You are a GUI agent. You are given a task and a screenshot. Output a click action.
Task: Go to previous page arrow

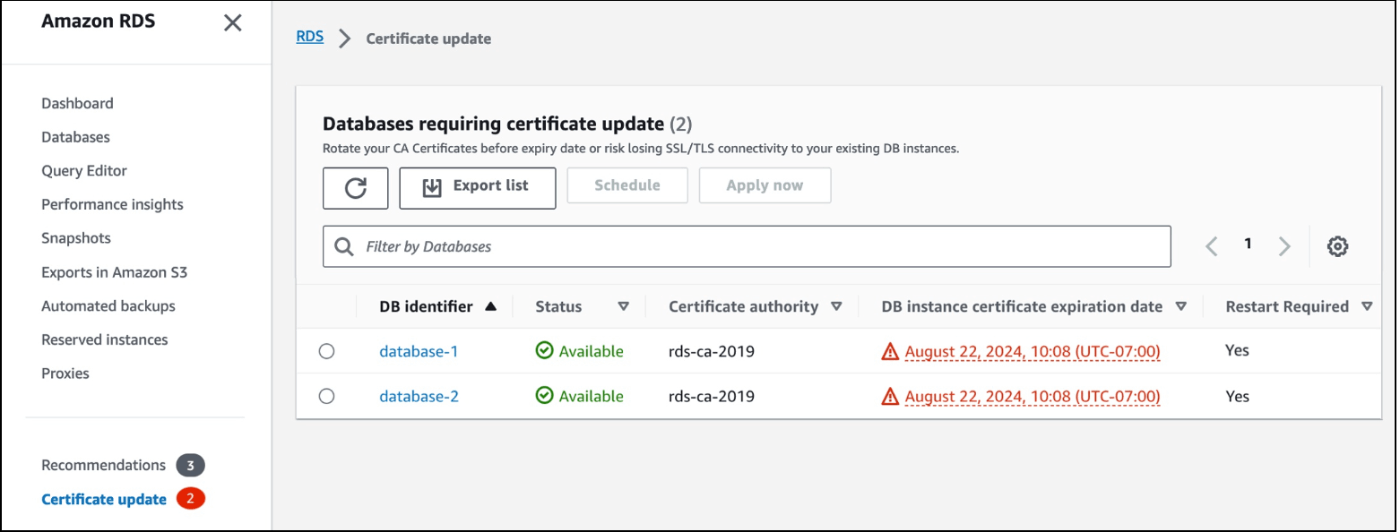click(x=1211, y=246)
